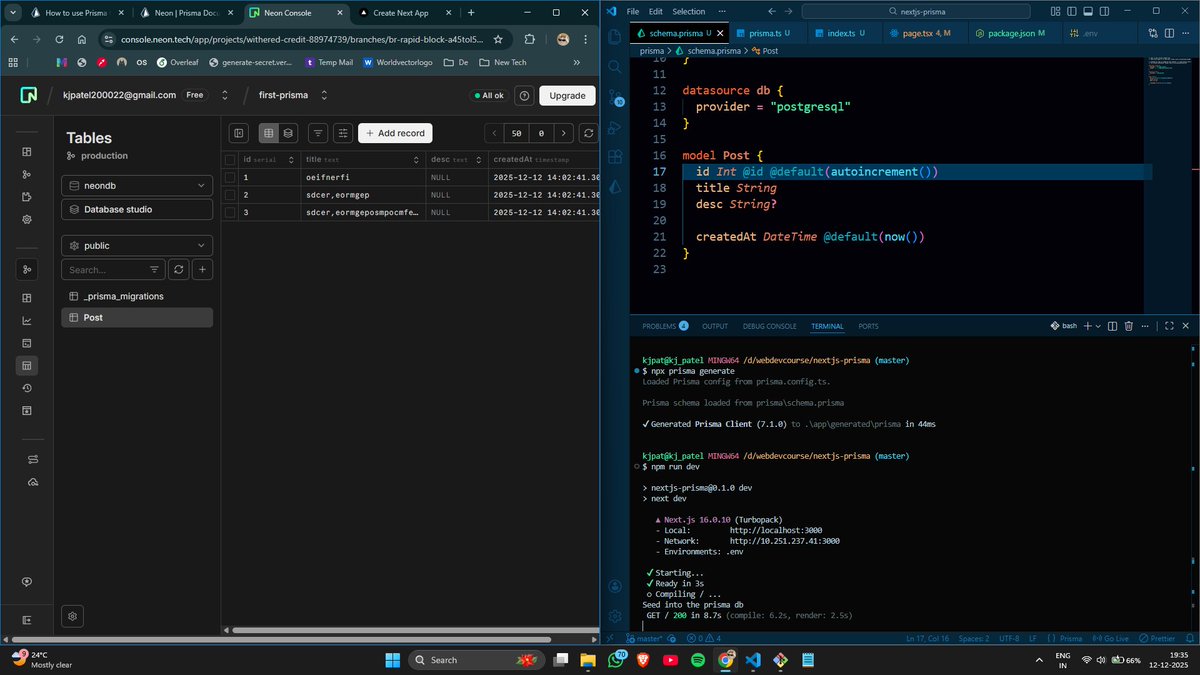Toggle the table sidebar panel icon

(x=239, y=132)
